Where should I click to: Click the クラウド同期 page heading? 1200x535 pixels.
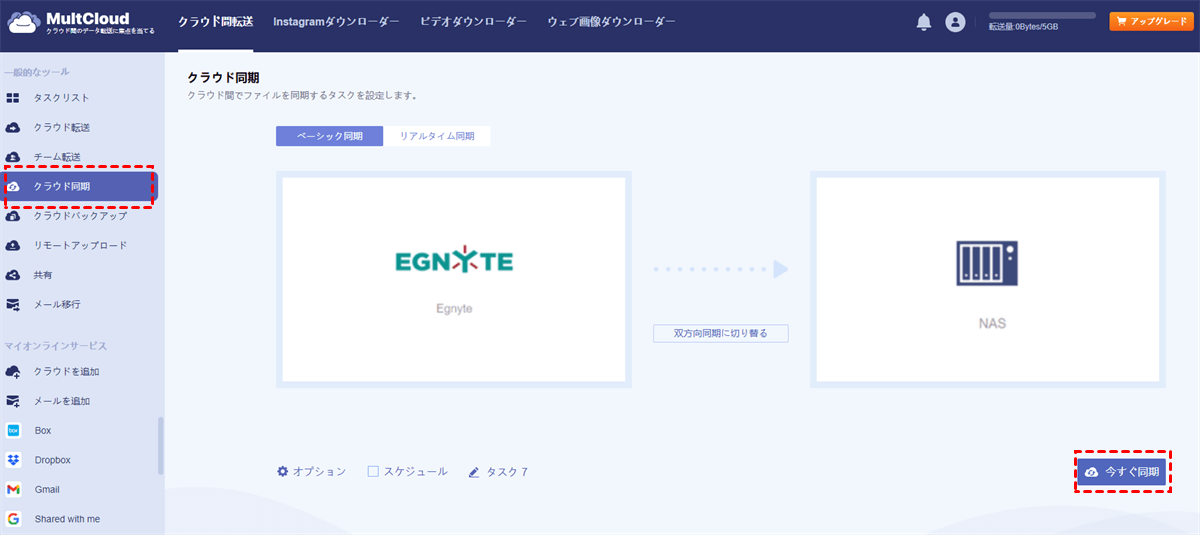pos(224,78)
